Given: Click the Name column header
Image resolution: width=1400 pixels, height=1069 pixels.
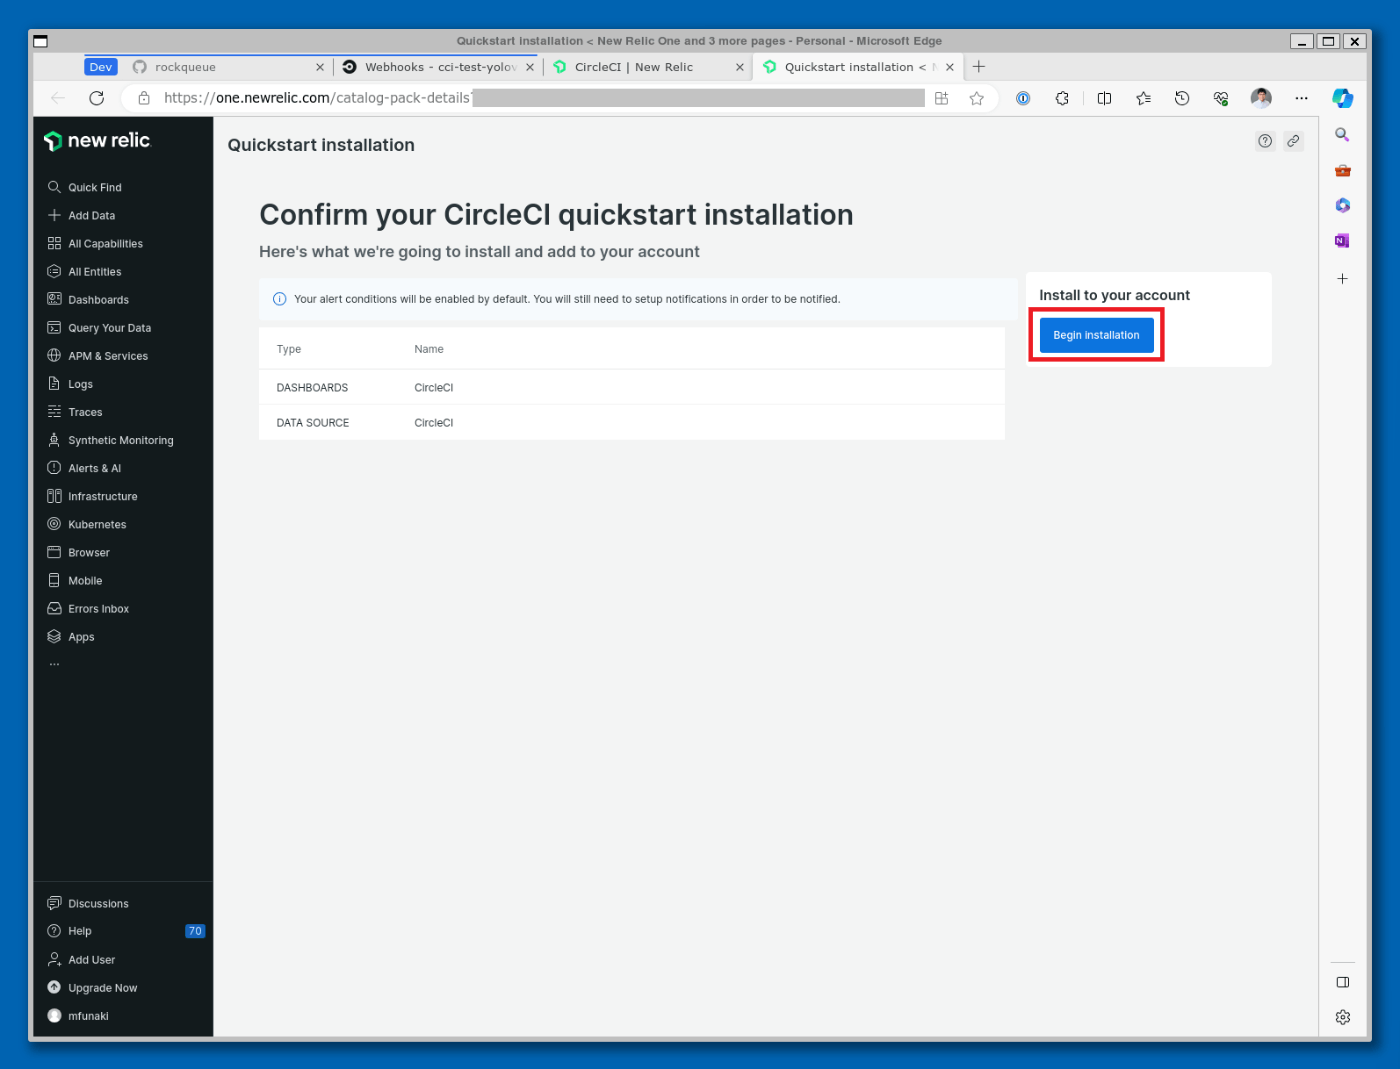Looking at the screenshot, I should (x=429, y=349).
